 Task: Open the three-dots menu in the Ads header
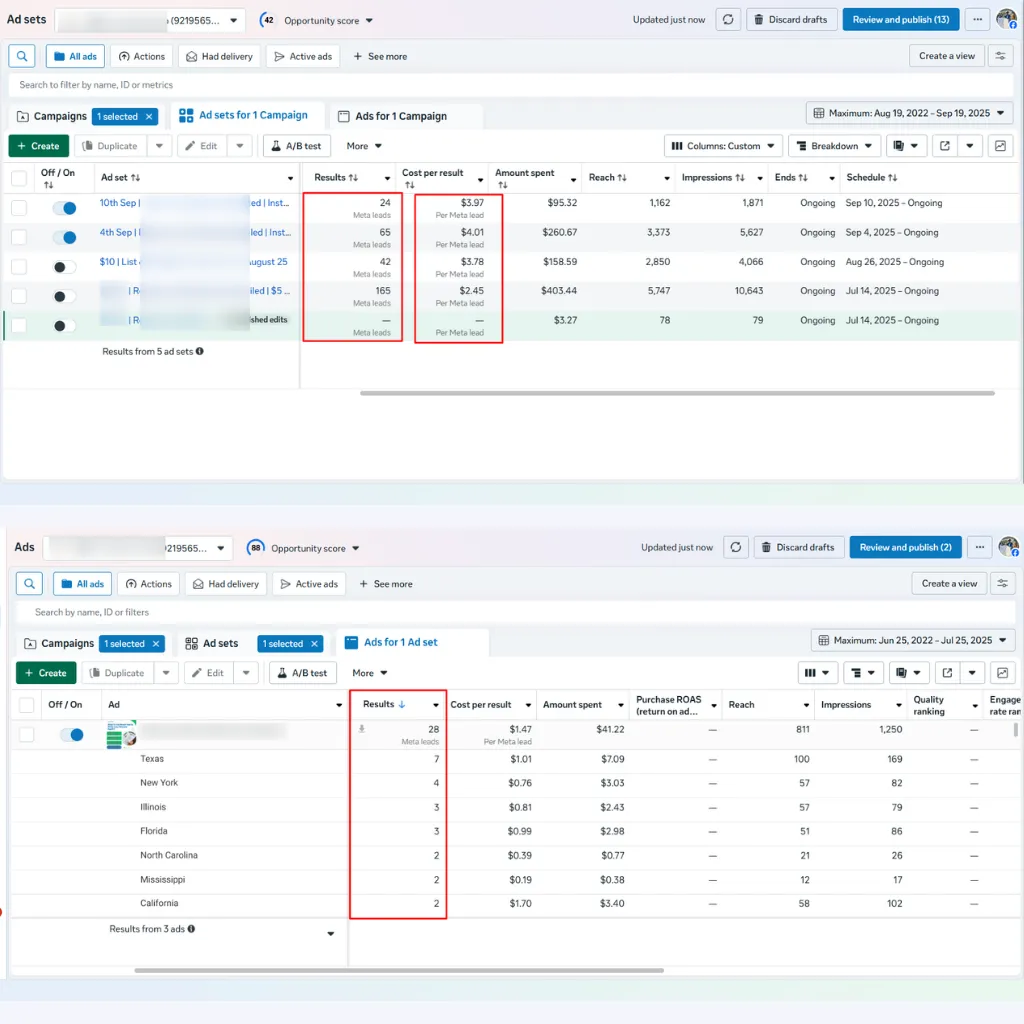pyautogui.click(x=980, y=547)
